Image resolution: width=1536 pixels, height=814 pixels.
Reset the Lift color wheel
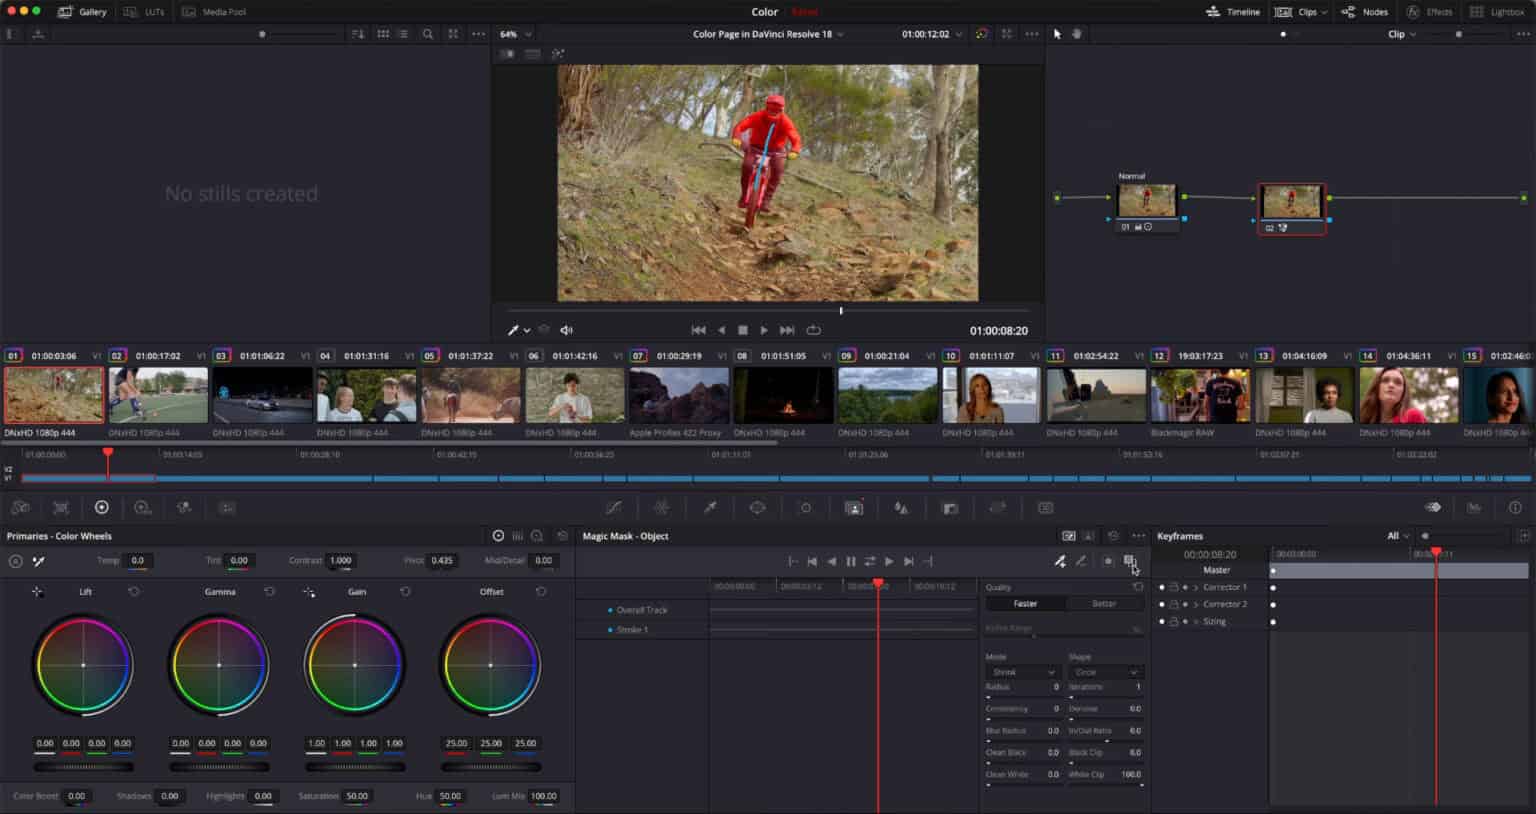[x=134, y=592]
